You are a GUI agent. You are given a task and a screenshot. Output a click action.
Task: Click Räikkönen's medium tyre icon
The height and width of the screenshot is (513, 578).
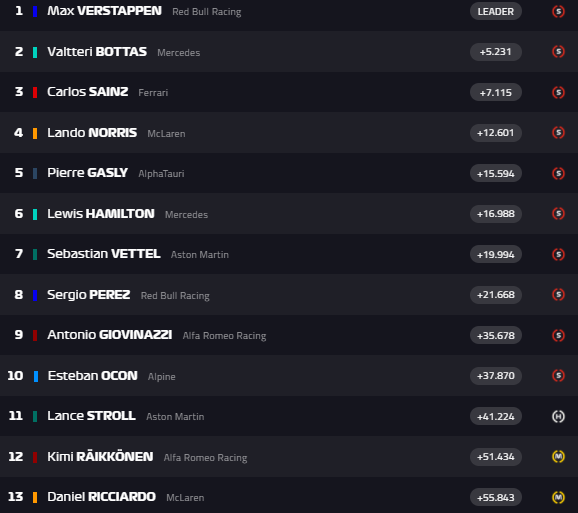pyautogui.click(x=558, y=457)
